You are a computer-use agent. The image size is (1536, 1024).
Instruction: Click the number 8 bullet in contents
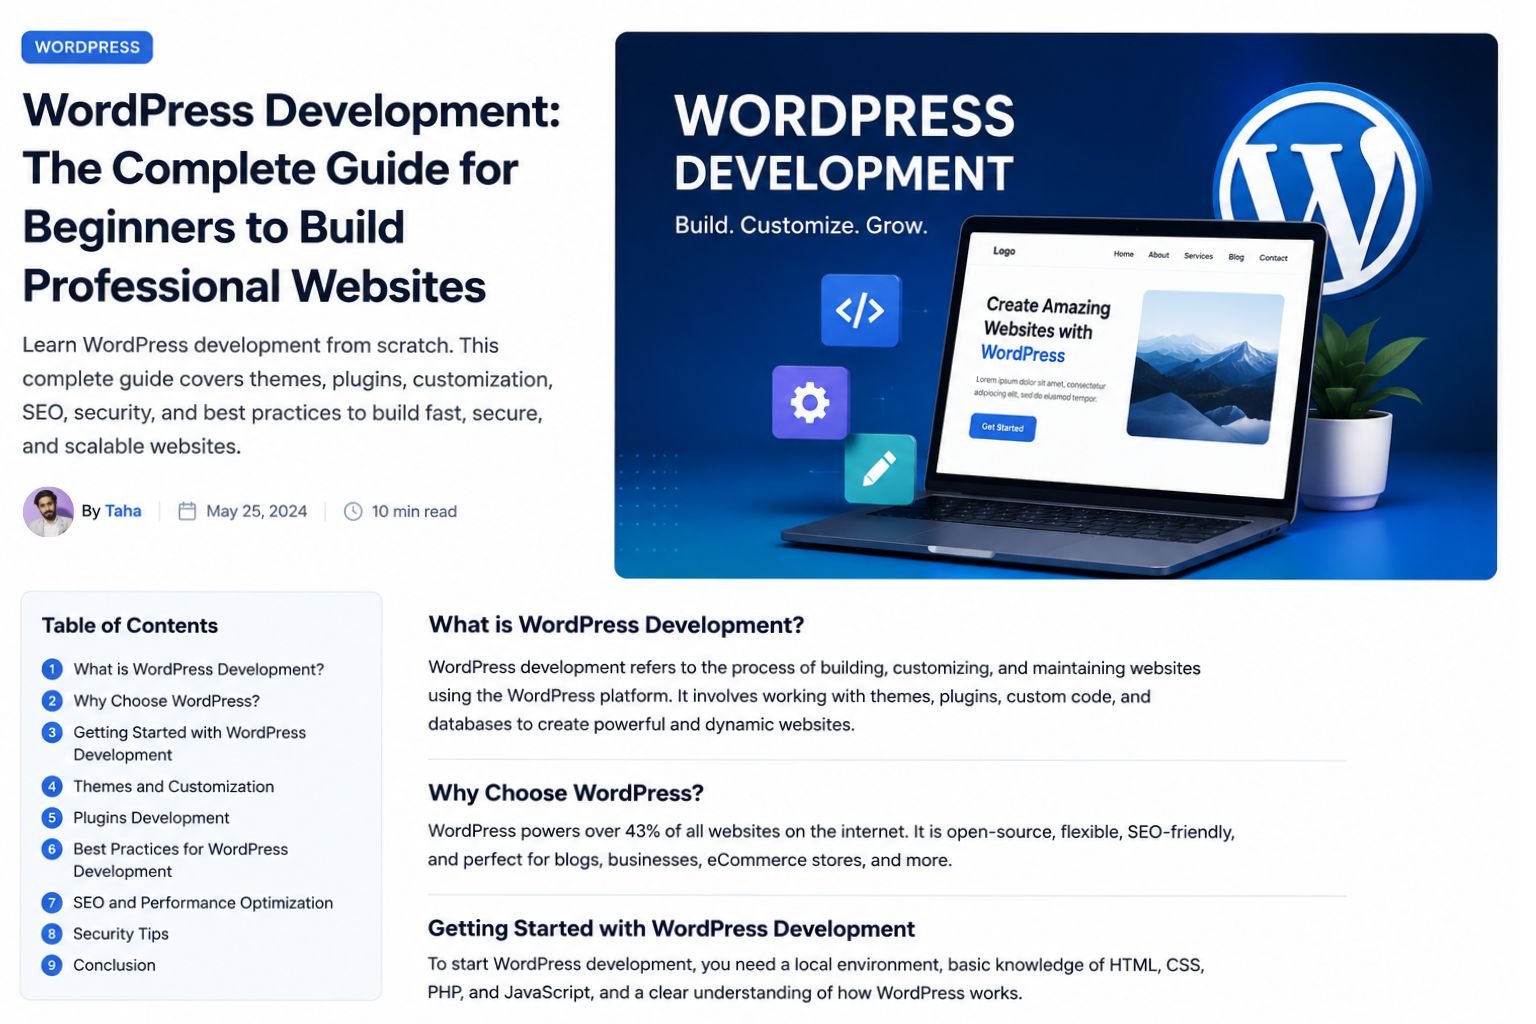52,933
